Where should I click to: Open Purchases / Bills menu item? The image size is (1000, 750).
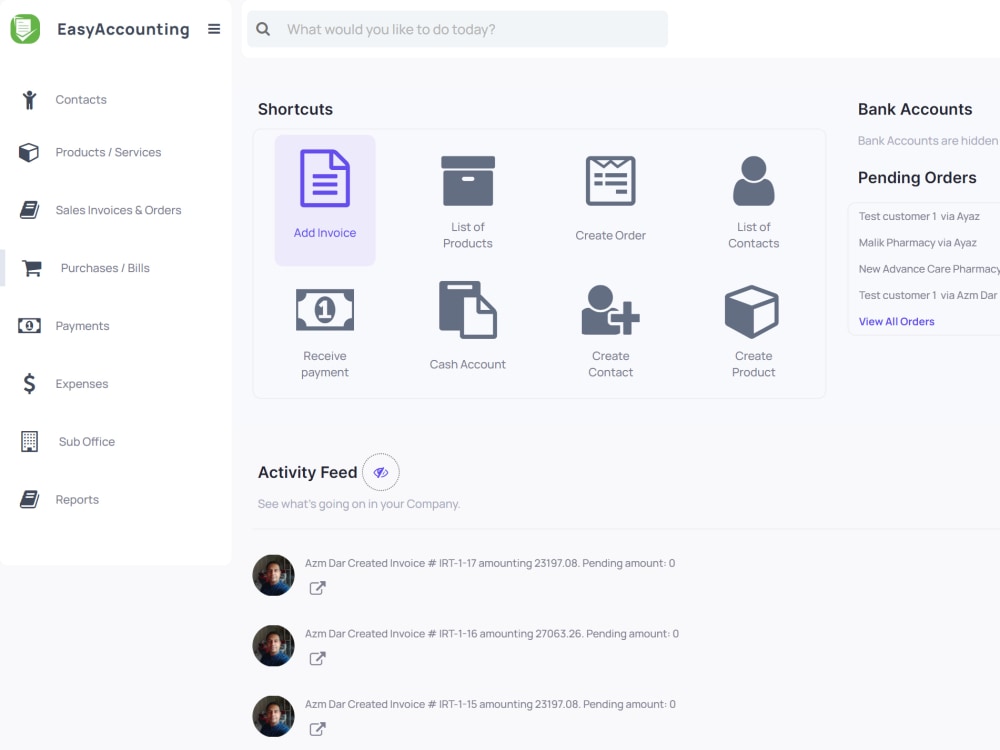pos(105,268)
